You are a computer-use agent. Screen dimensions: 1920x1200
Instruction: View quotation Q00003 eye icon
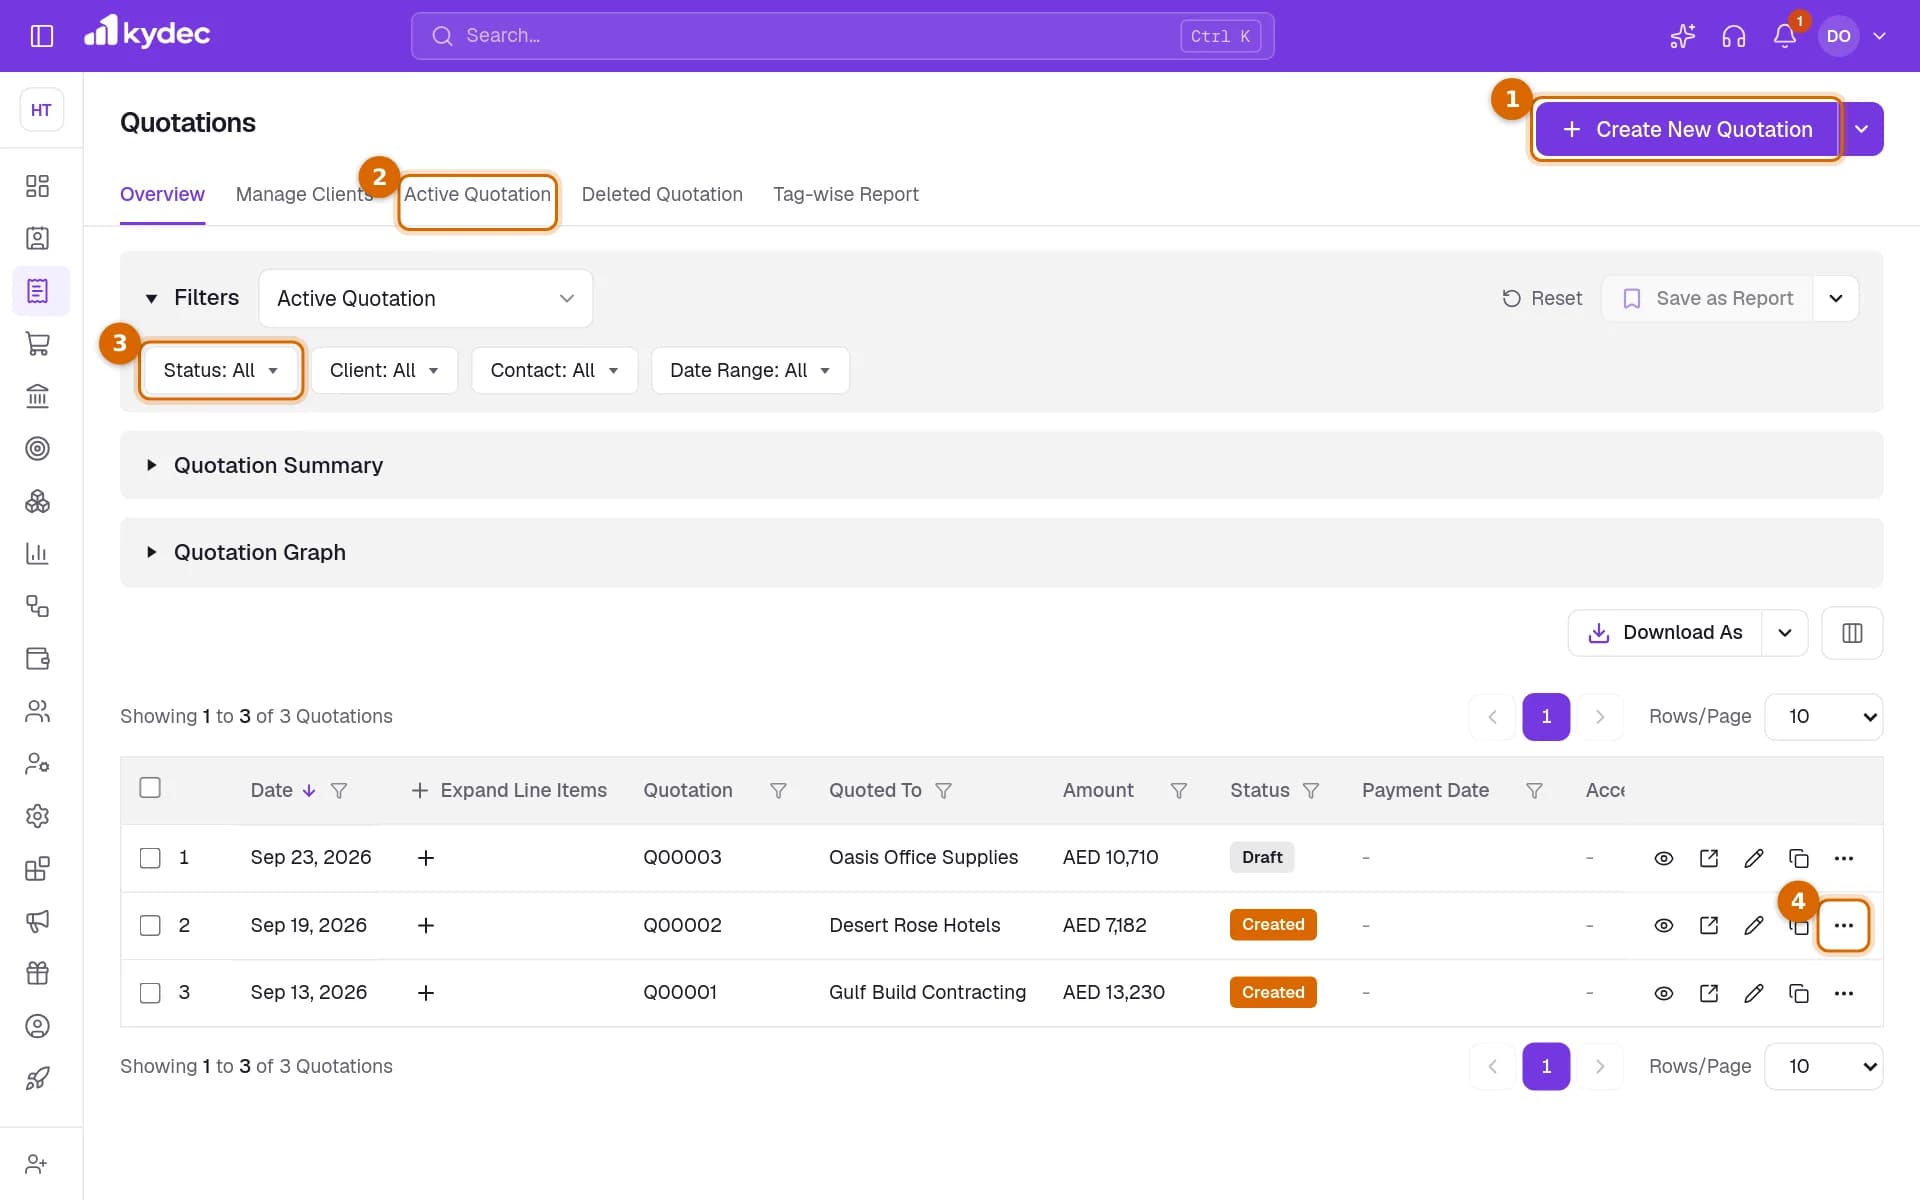coord(1664,858)
